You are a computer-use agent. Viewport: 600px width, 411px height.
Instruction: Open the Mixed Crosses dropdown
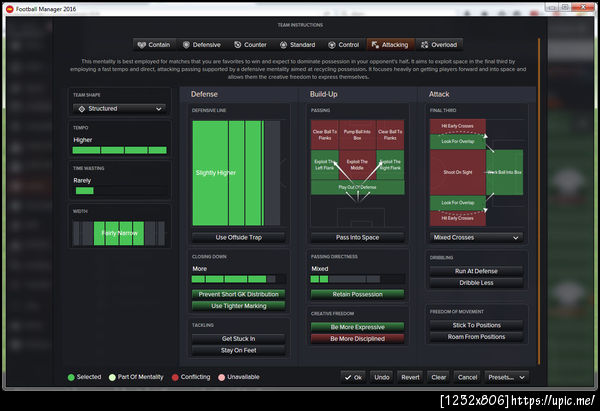(x=476, y=238)
